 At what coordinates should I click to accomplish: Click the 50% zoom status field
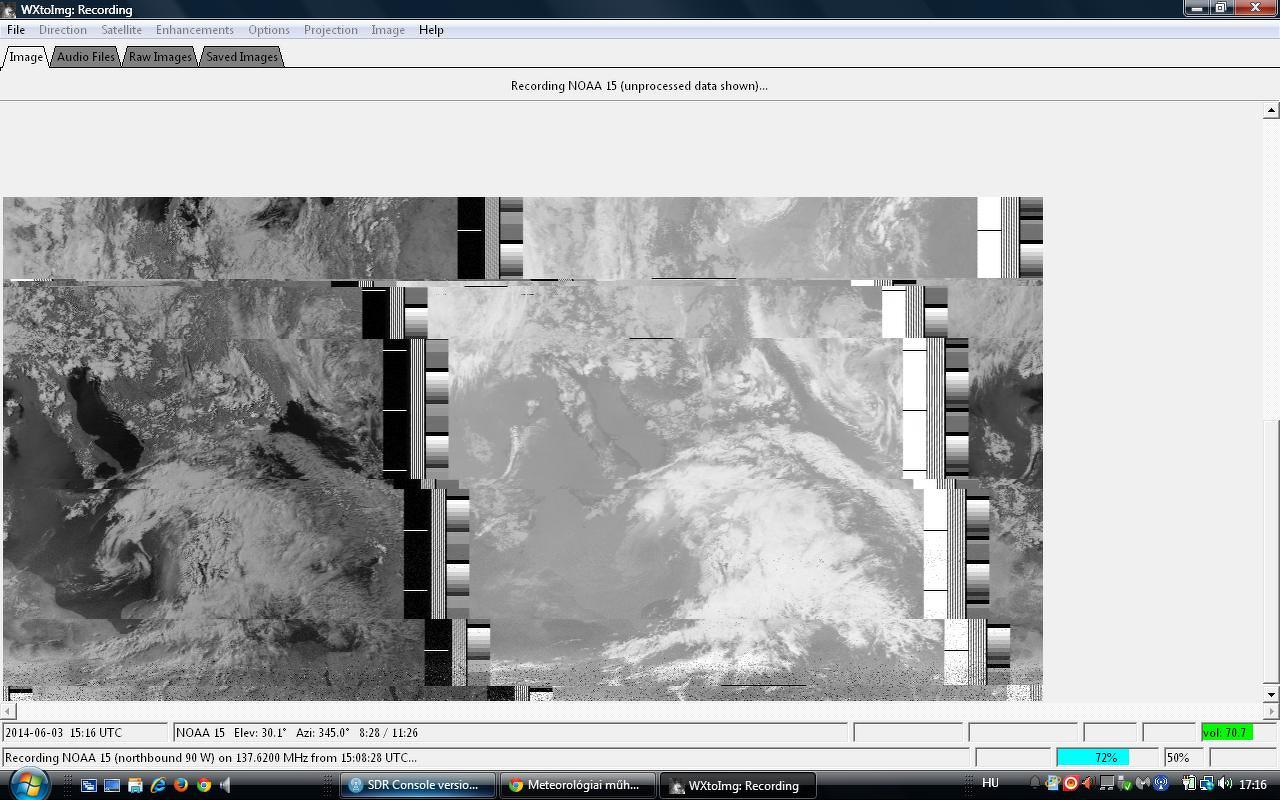click(x=1185, y=758)
